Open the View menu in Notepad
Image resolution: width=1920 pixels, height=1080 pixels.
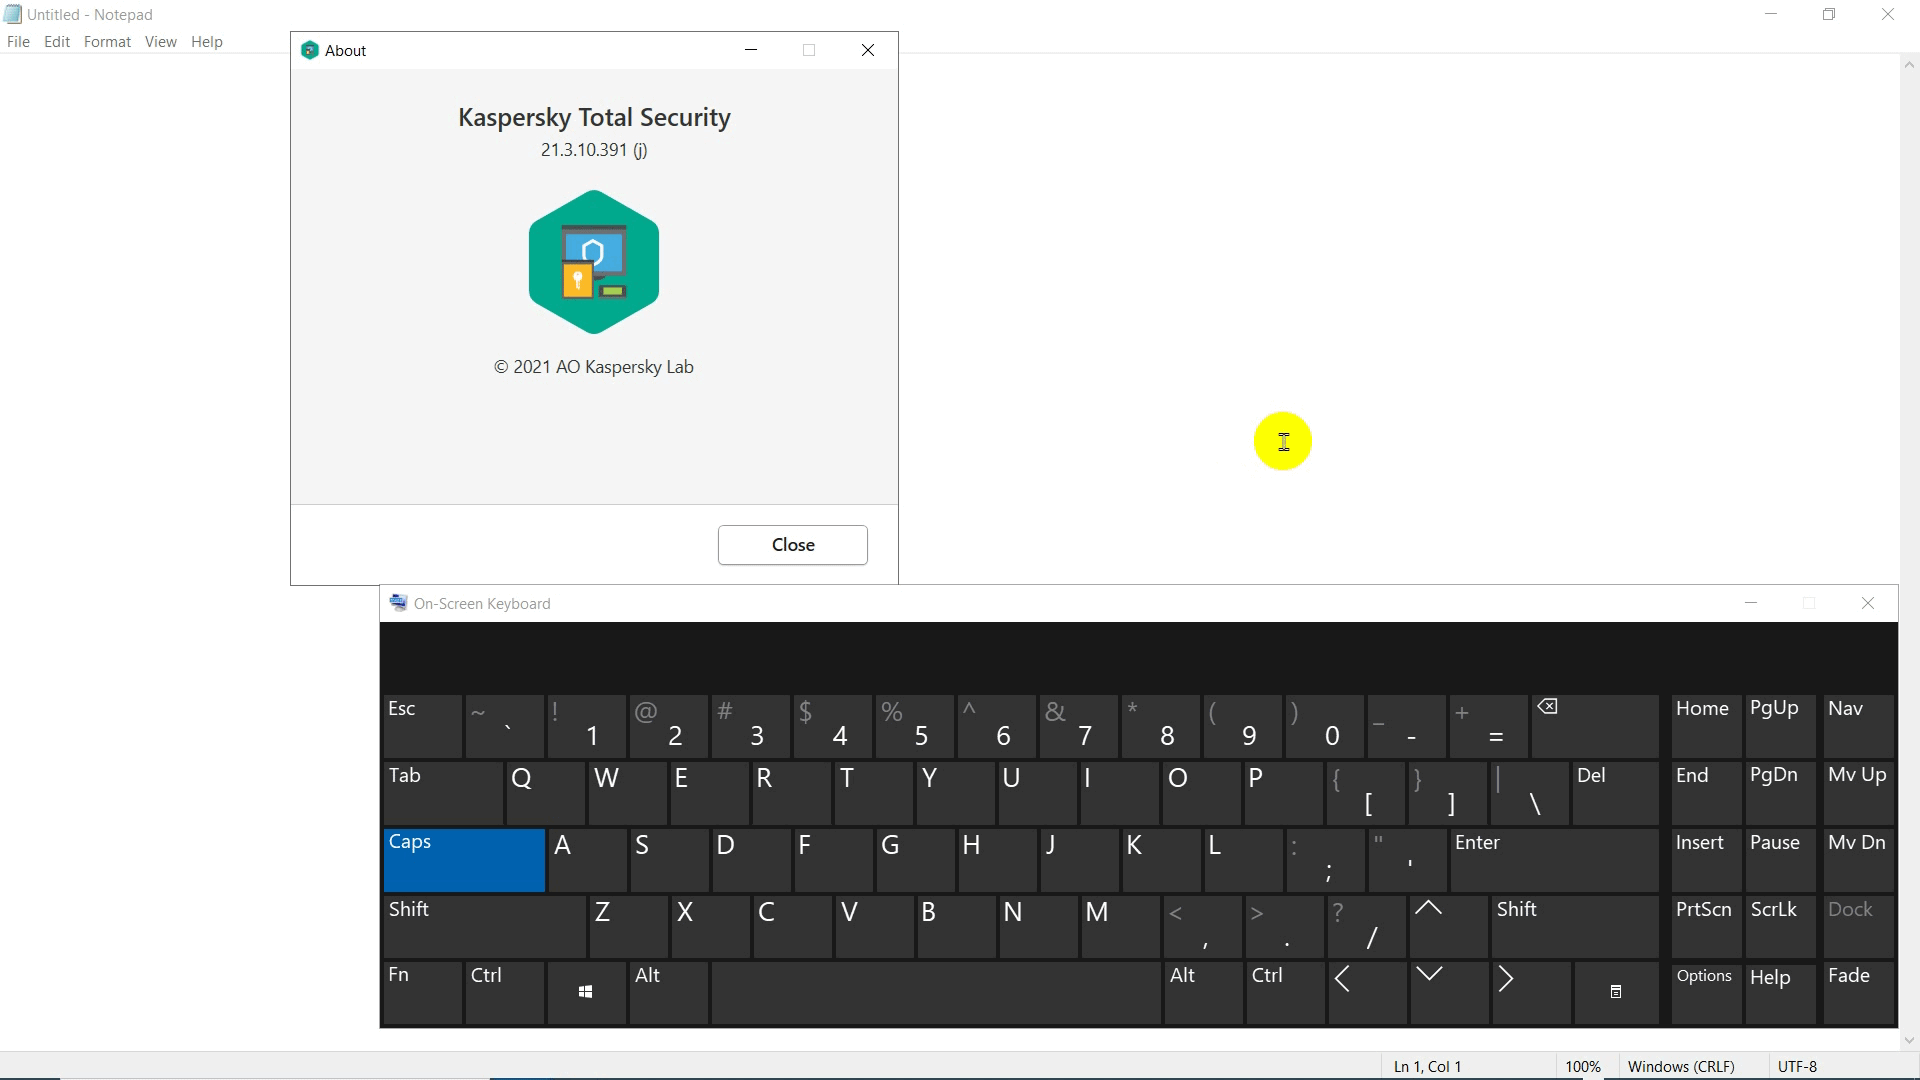(x=160, y=42)
